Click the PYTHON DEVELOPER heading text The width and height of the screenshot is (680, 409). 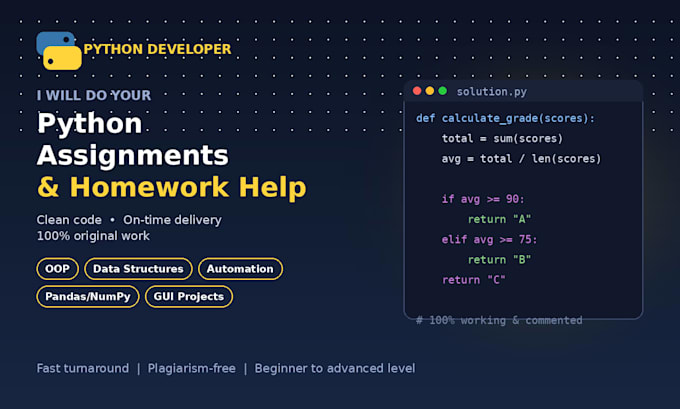157,49
